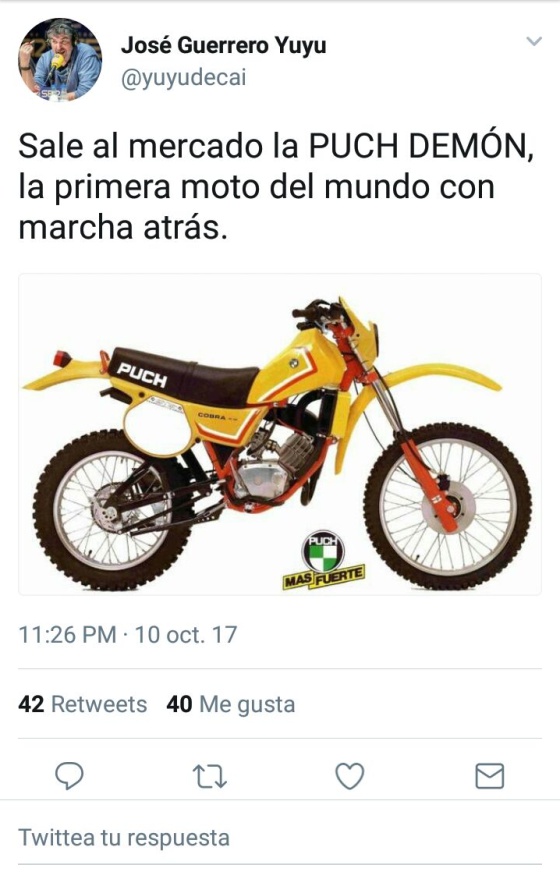This screenshot has height=872, width=560.
Task: Focus the Twittea tu respuesta field
Action: [280, 837]
